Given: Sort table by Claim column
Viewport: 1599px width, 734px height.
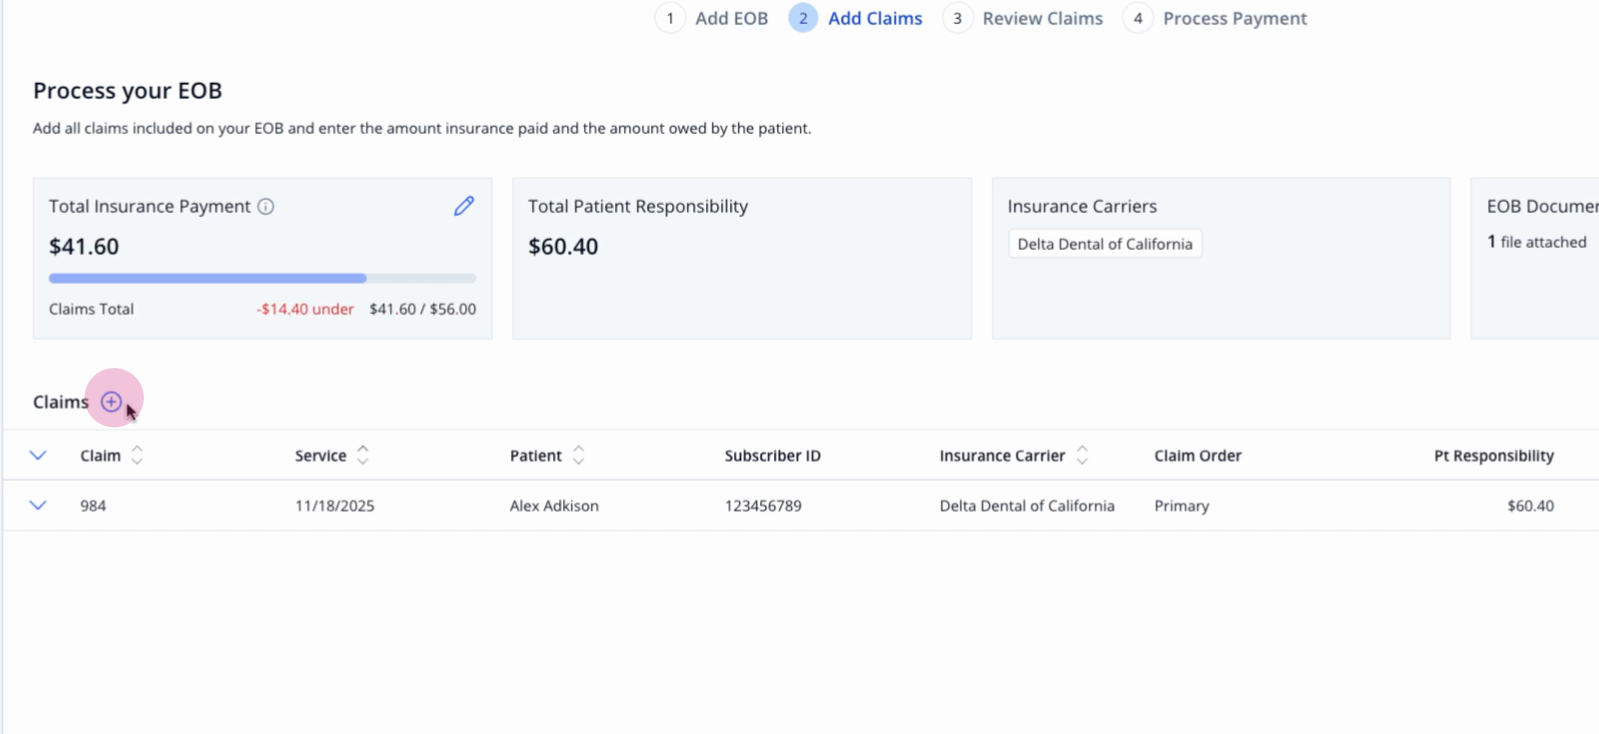Looking at the screenshot, I should [x=137, y=455].
